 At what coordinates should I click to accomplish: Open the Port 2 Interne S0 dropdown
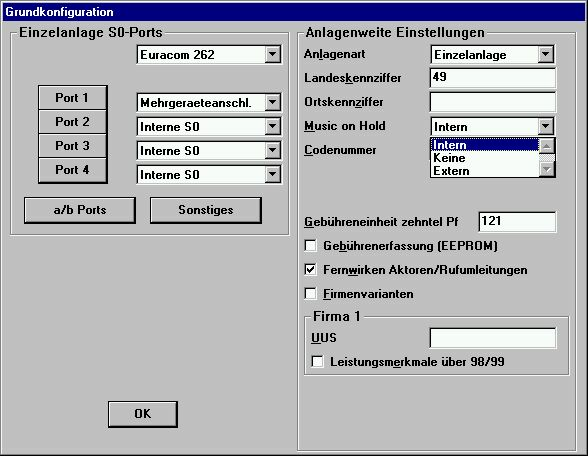(x=273, y=126)
